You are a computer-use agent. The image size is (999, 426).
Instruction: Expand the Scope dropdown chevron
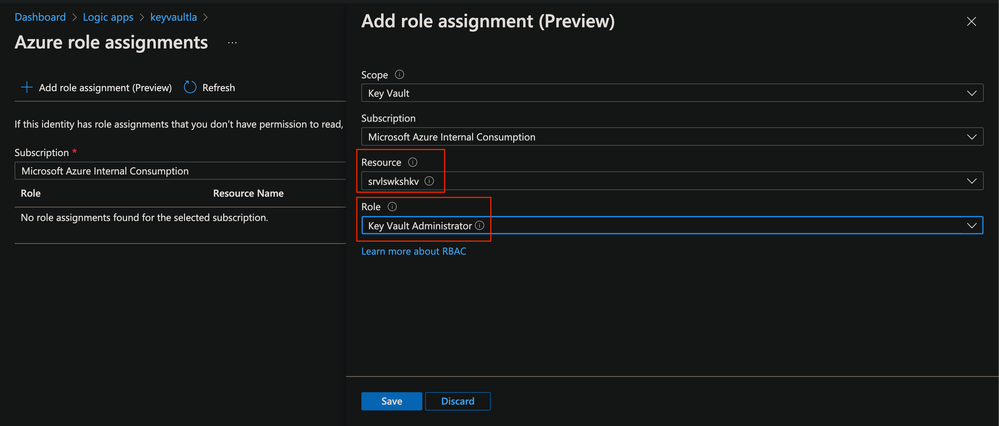[971, 93]
